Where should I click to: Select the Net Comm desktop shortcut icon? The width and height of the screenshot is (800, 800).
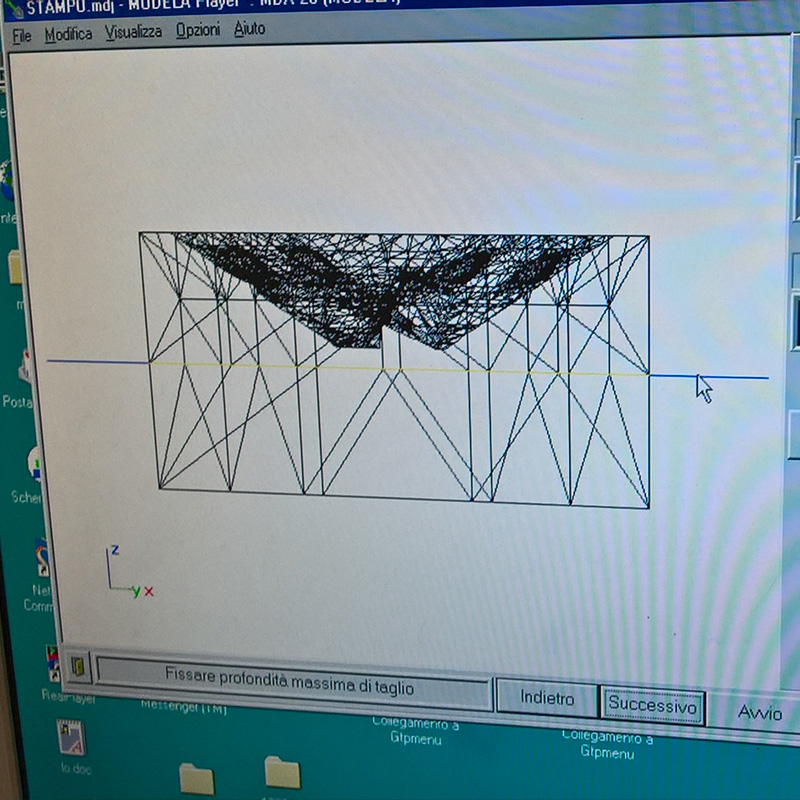pyautogui.click(x=43, y=557)
